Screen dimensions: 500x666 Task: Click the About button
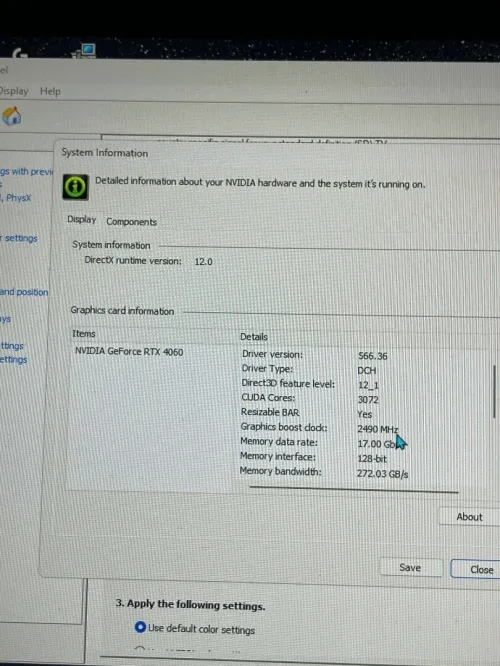point(469,516)
